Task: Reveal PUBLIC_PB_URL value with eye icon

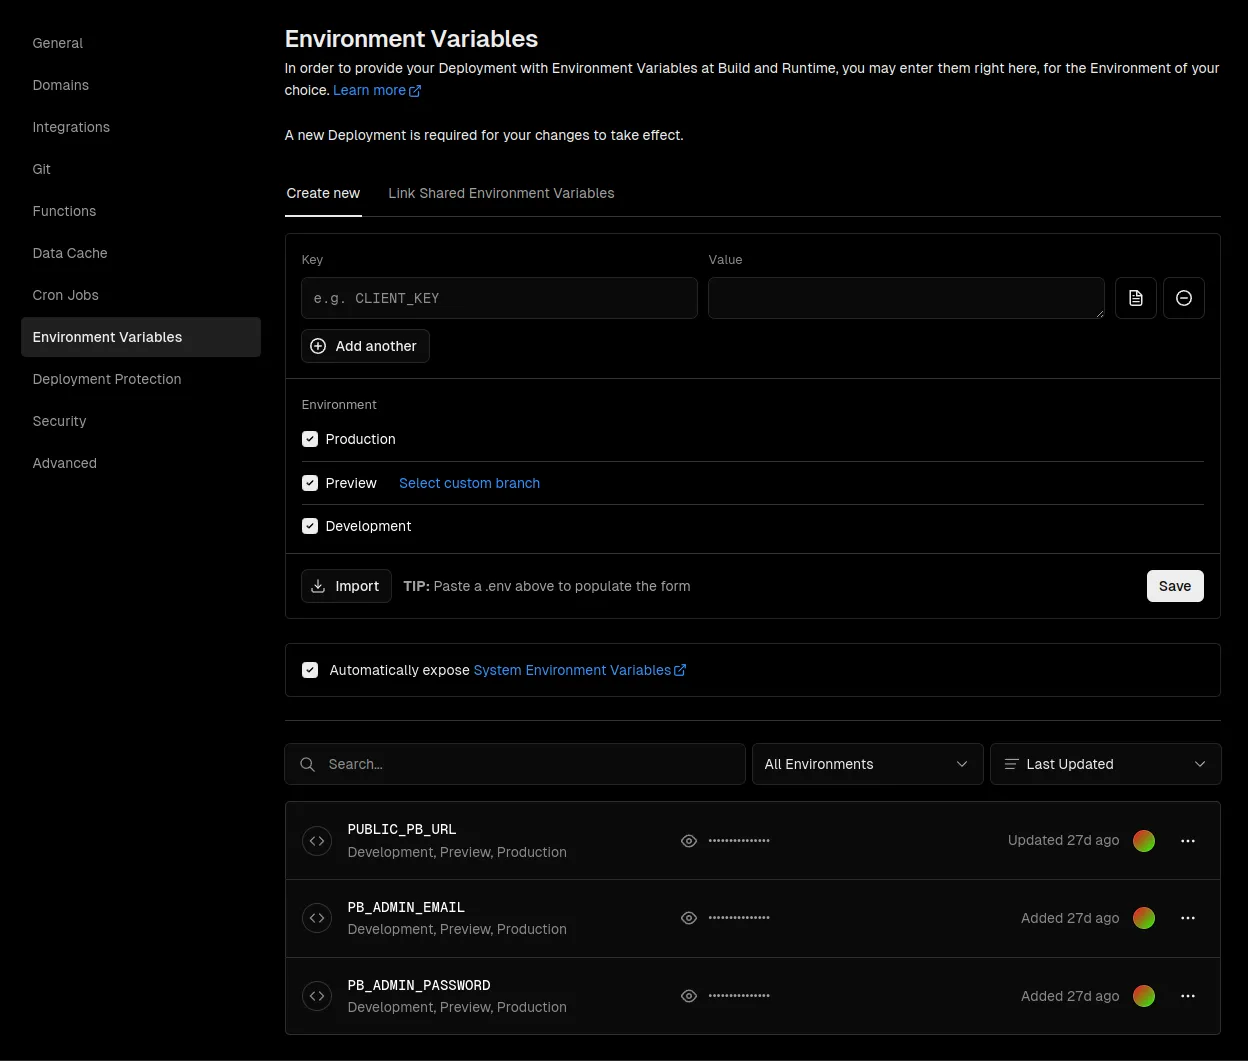Action: point(688,841)
